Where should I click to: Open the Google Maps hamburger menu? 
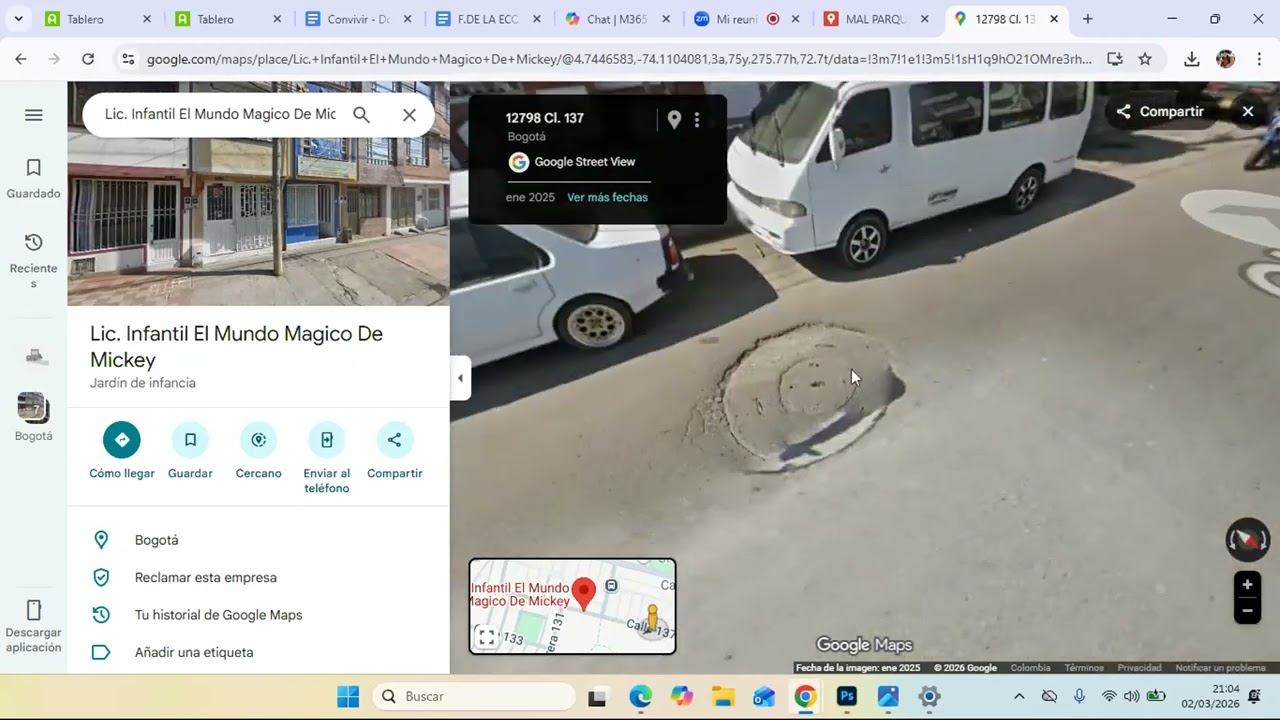[x=33, y=115]
